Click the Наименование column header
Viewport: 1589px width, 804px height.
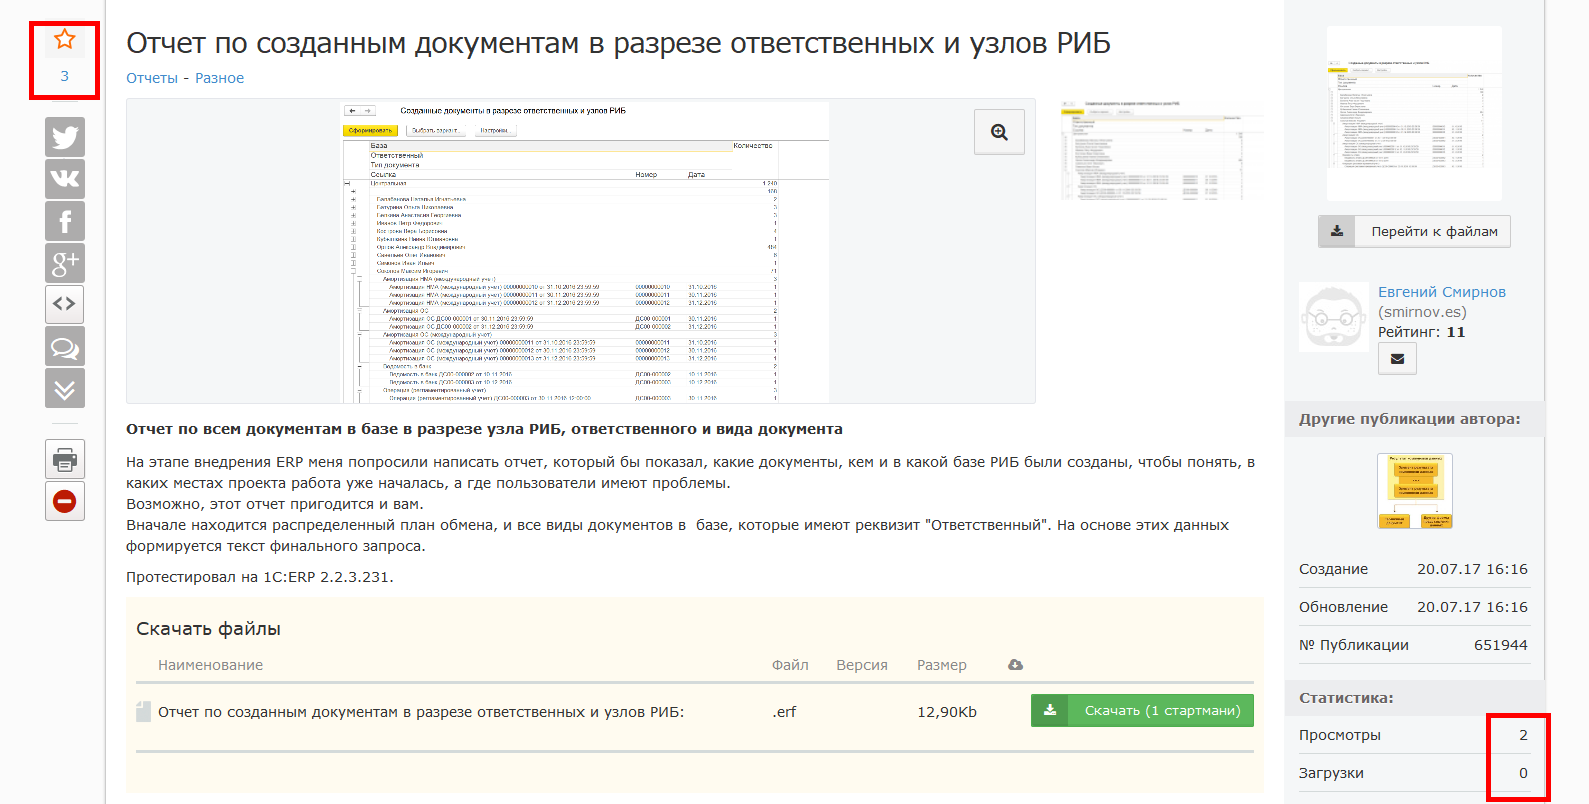tap(210, 665)
